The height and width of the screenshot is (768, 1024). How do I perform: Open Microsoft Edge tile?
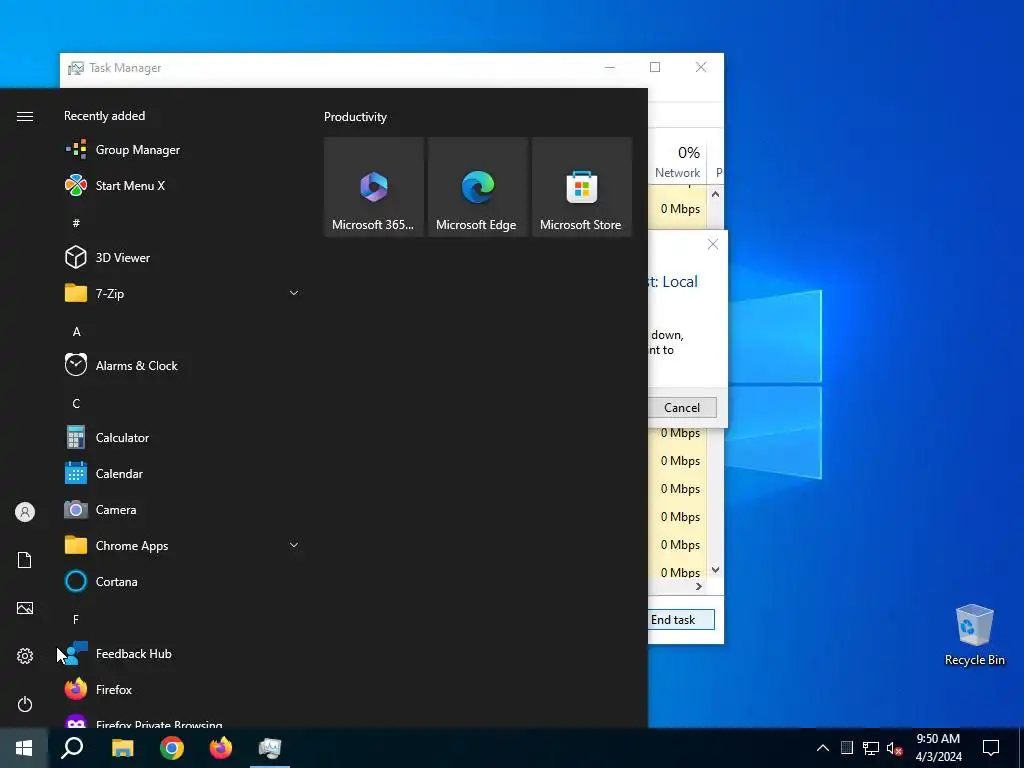click(477, 187)
